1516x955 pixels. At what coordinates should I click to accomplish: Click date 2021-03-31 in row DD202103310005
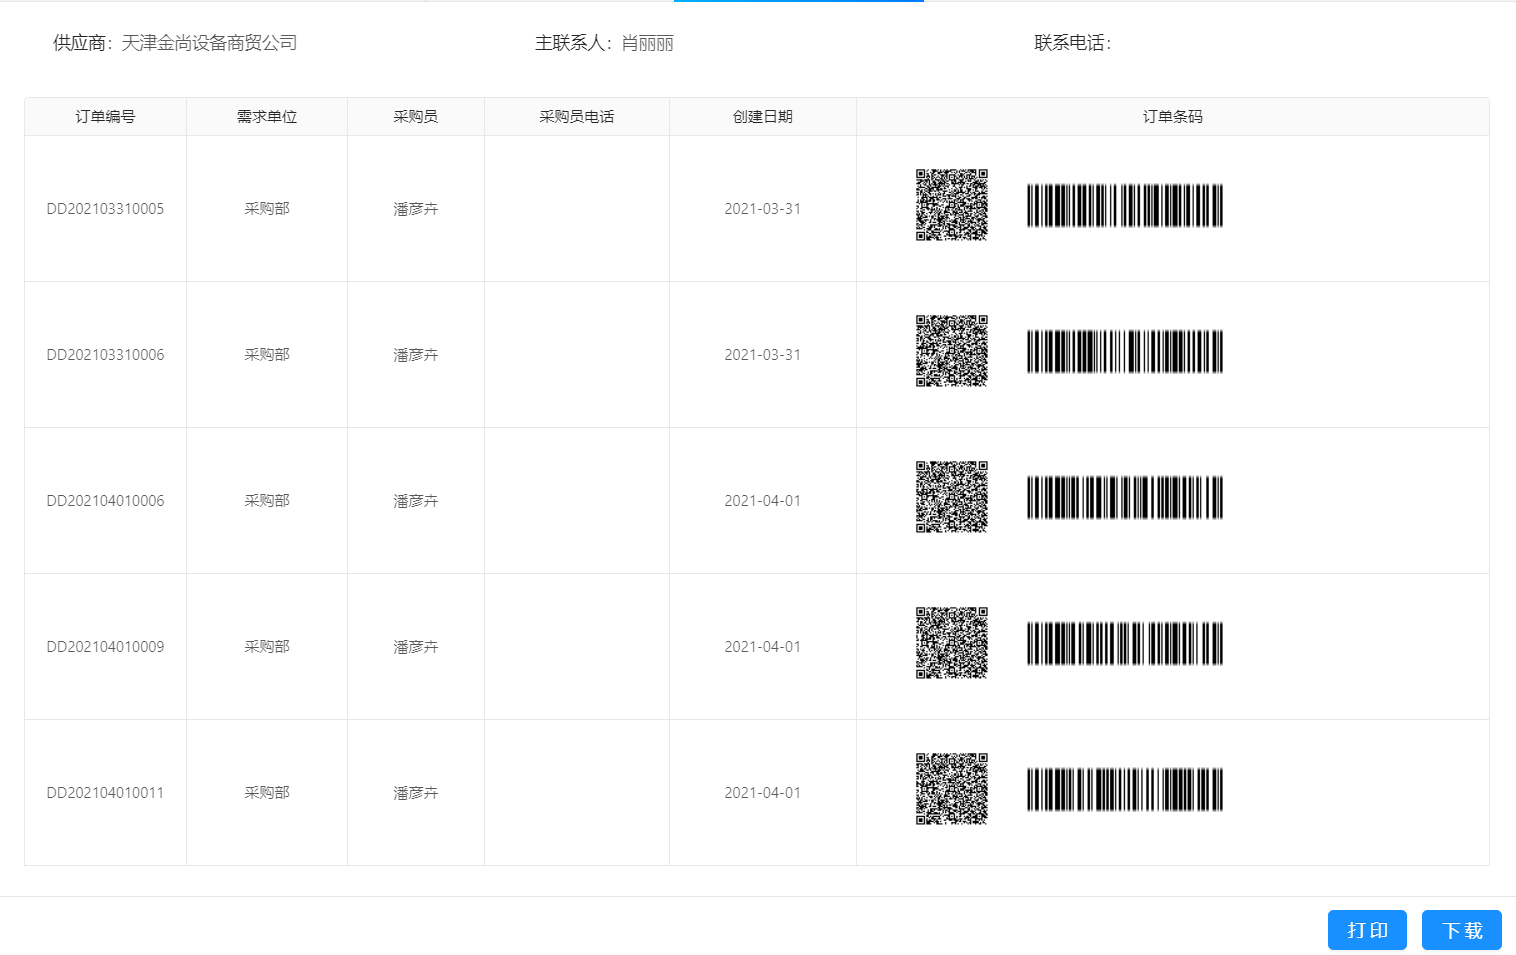[x=763, y=209]
